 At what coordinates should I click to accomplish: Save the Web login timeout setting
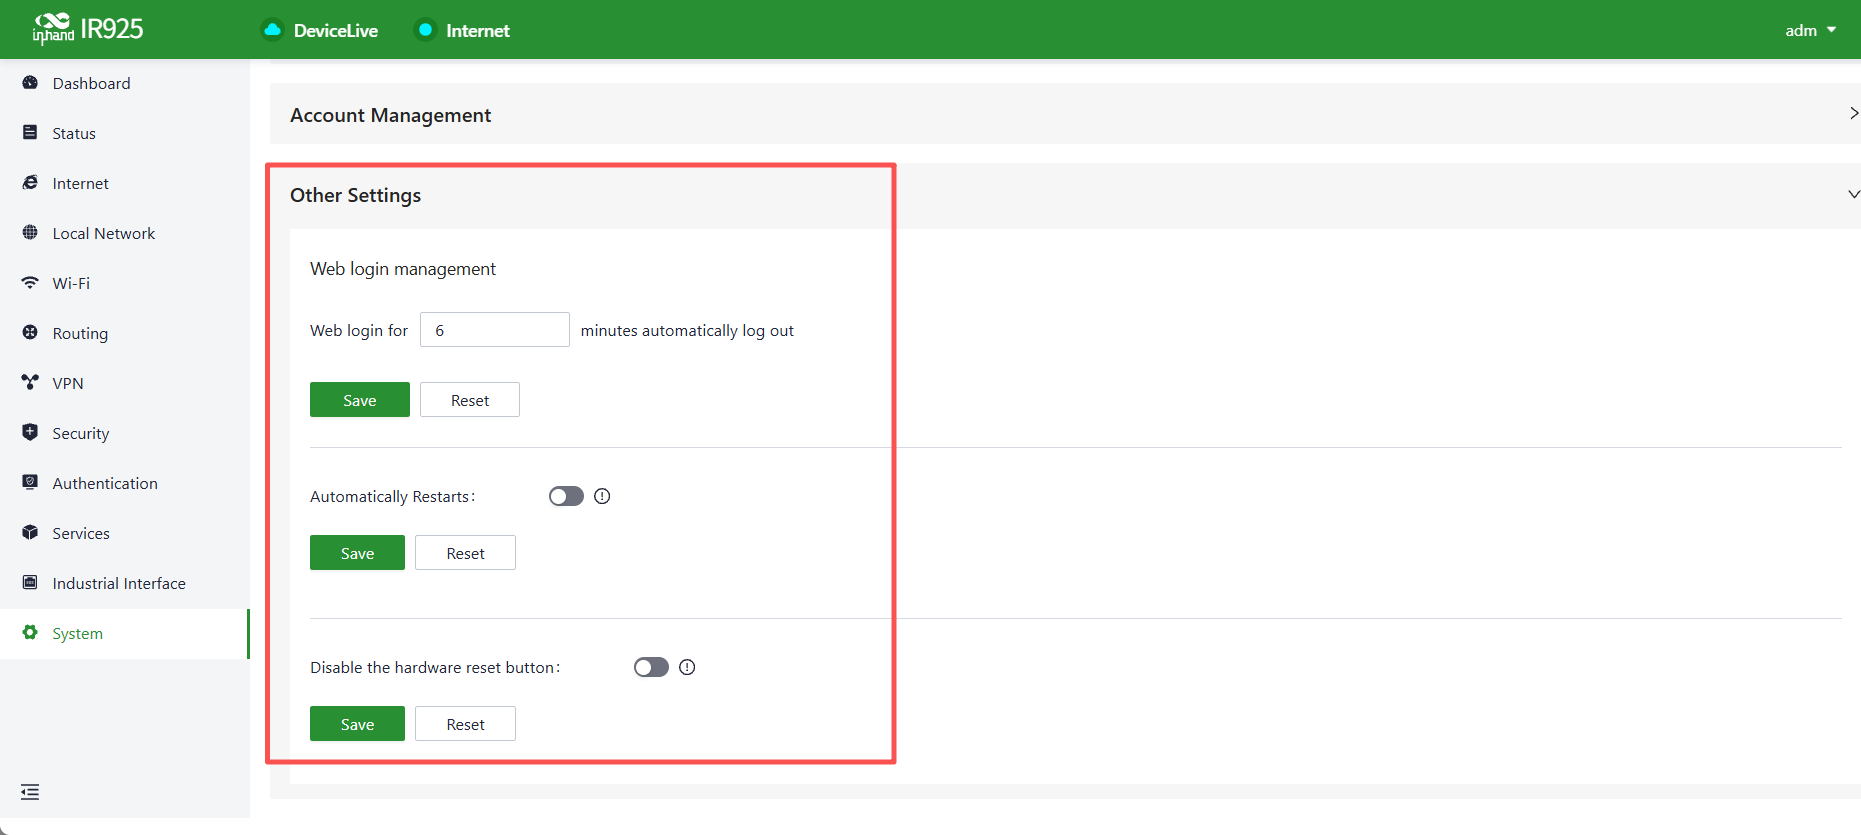coord(360,400)
